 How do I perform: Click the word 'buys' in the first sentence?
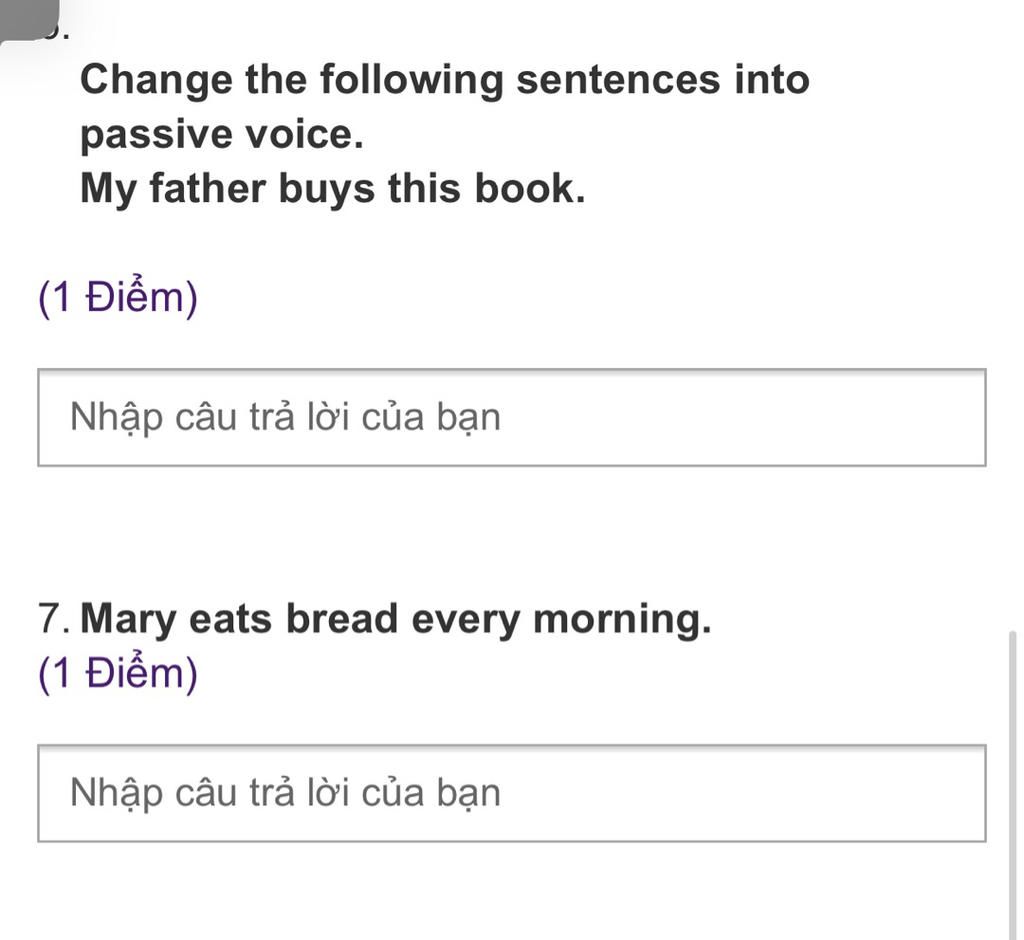(x=327, y=190)
